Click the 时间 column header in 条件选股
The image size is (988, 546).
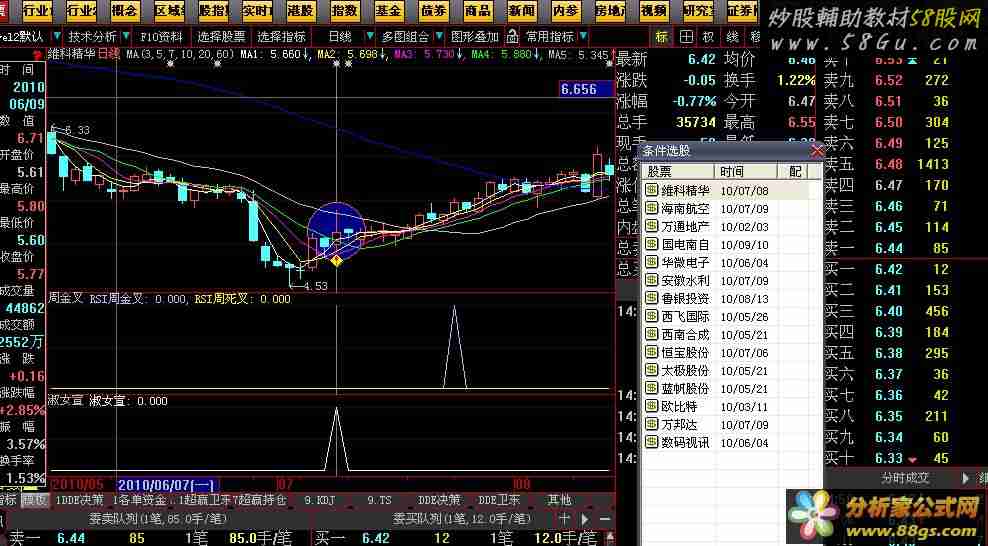[732, 172]
